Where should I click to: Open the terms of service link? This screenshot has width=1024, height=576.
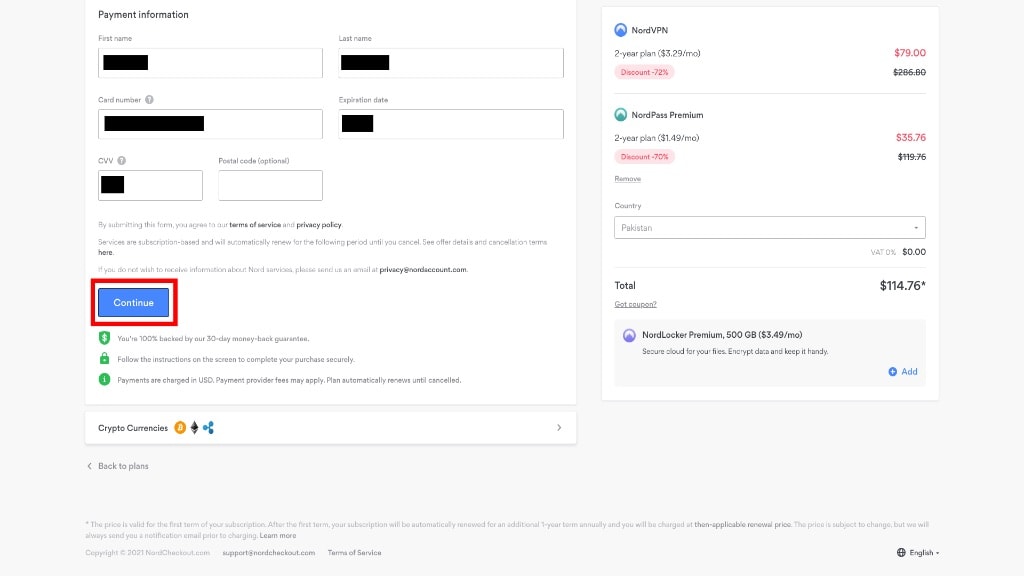(x=255, y=225)
